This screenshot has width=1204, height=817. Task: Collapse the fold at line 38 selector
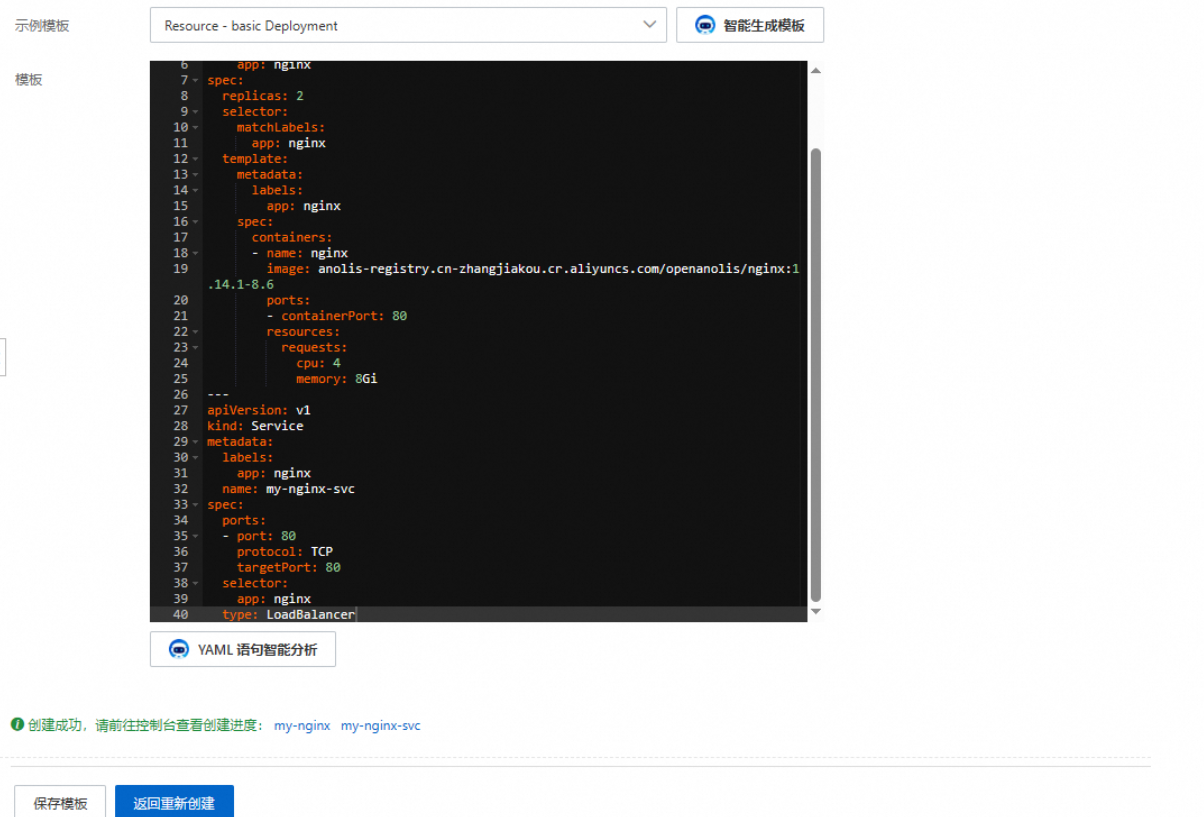196,583
